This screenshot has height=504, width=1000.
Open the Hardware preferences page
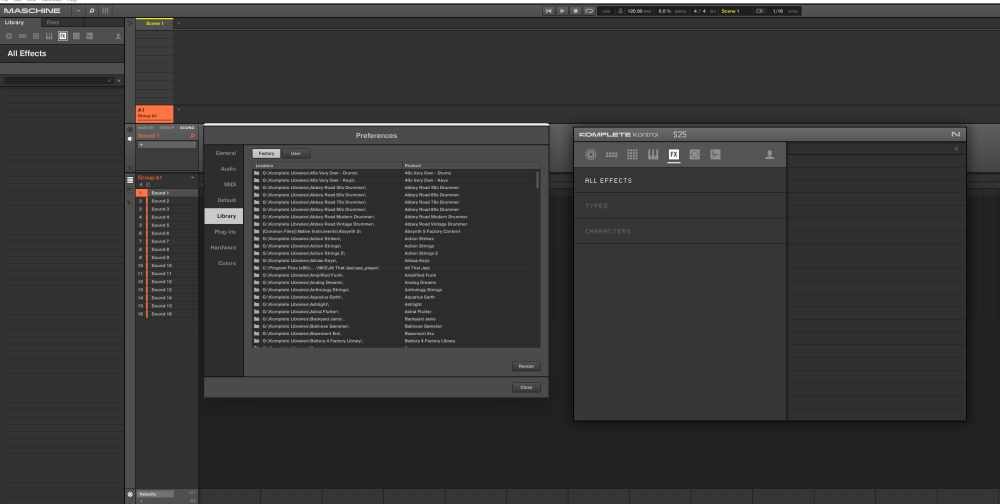point(223,248)
